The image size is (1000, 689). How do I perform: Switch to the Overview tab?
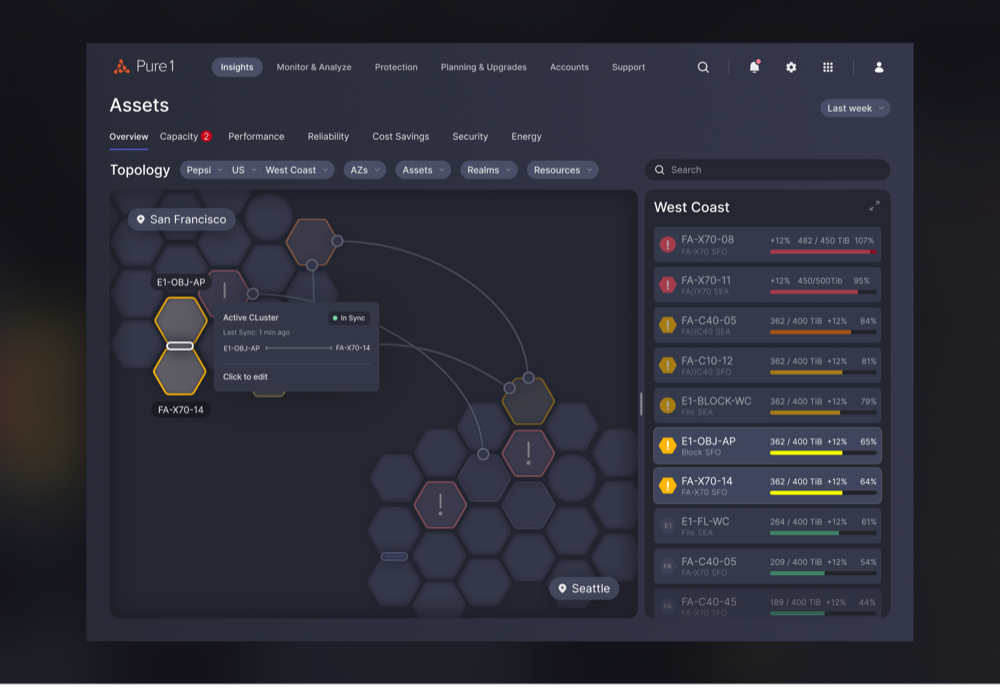coord(128,137)
